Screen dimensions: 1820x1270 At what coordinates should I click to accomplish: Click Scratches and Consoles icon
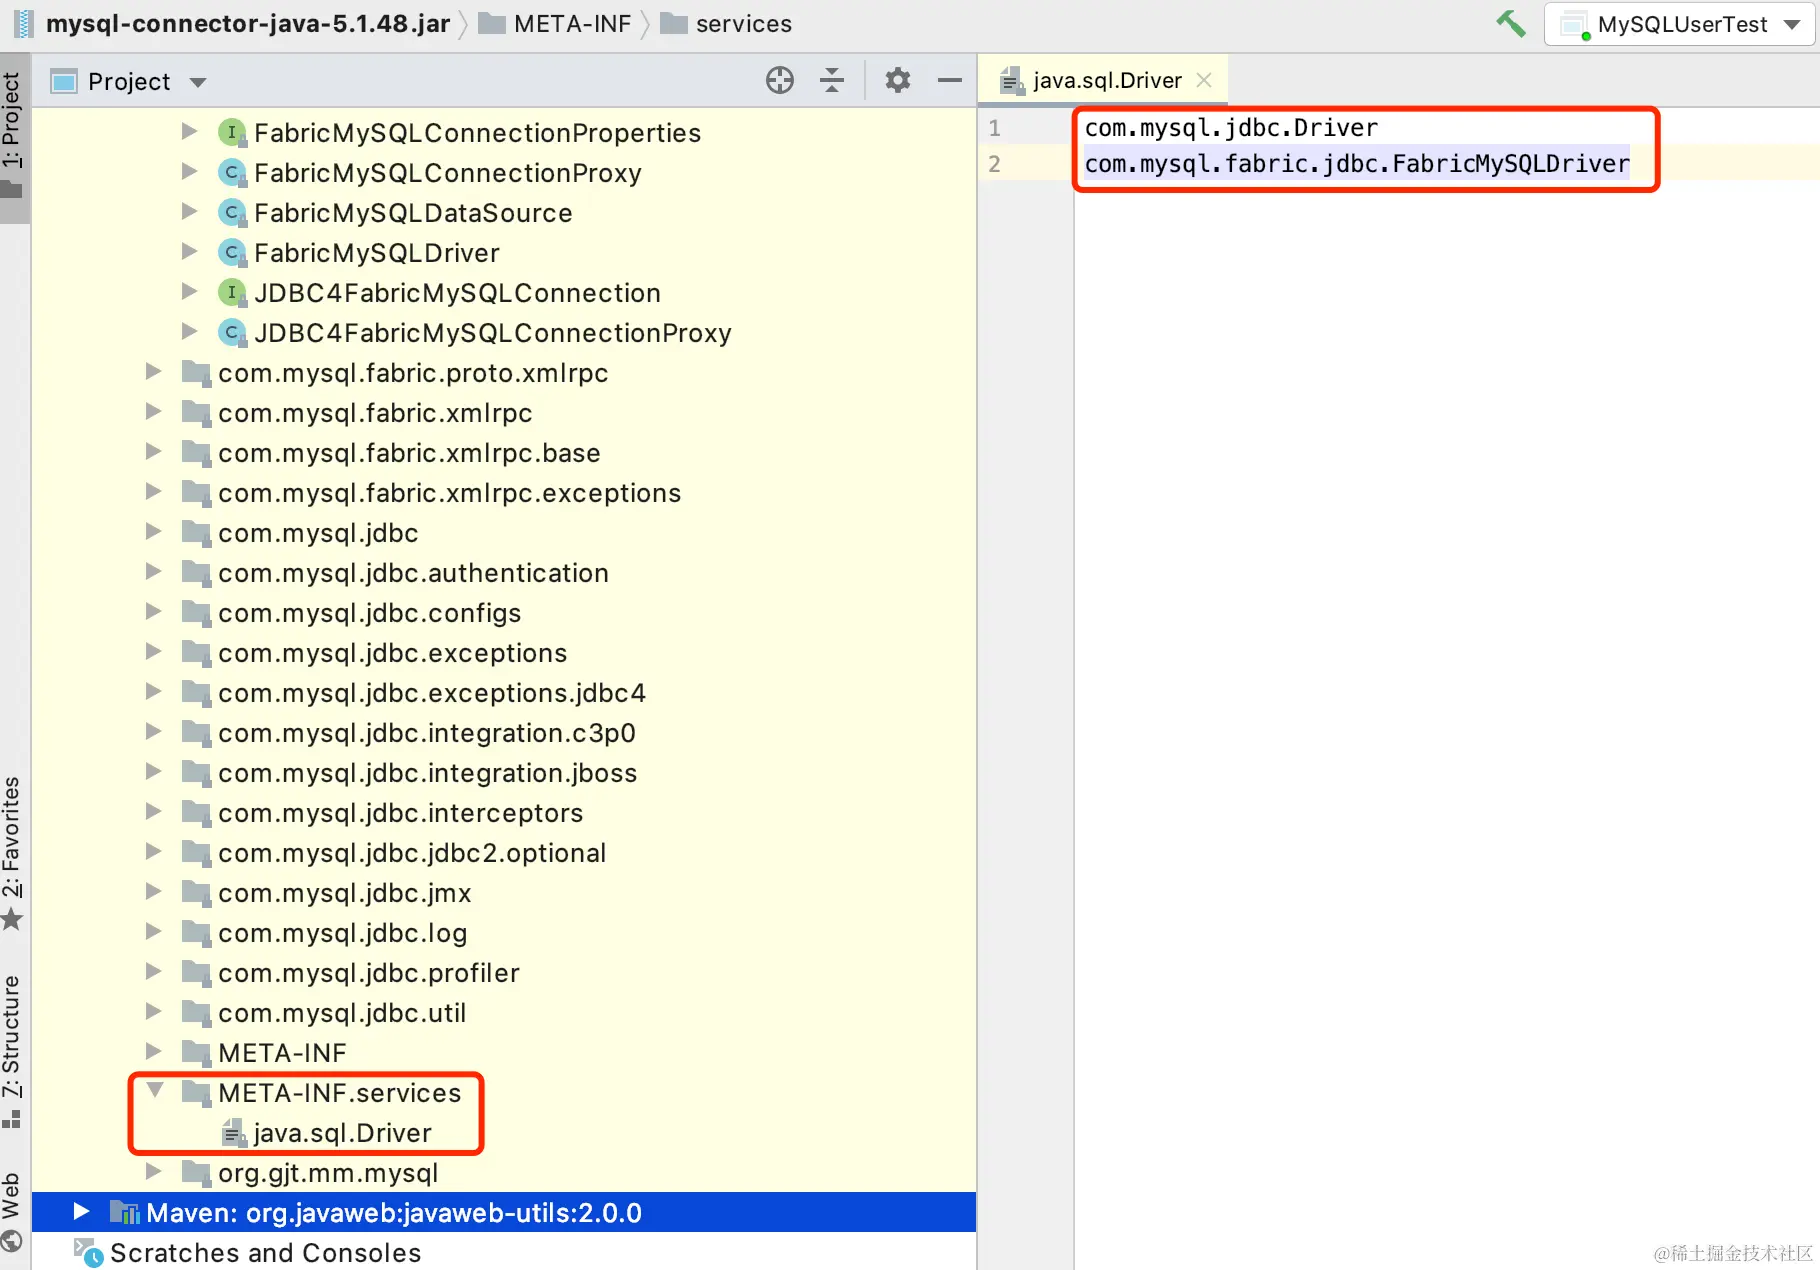coord(88,1252)
